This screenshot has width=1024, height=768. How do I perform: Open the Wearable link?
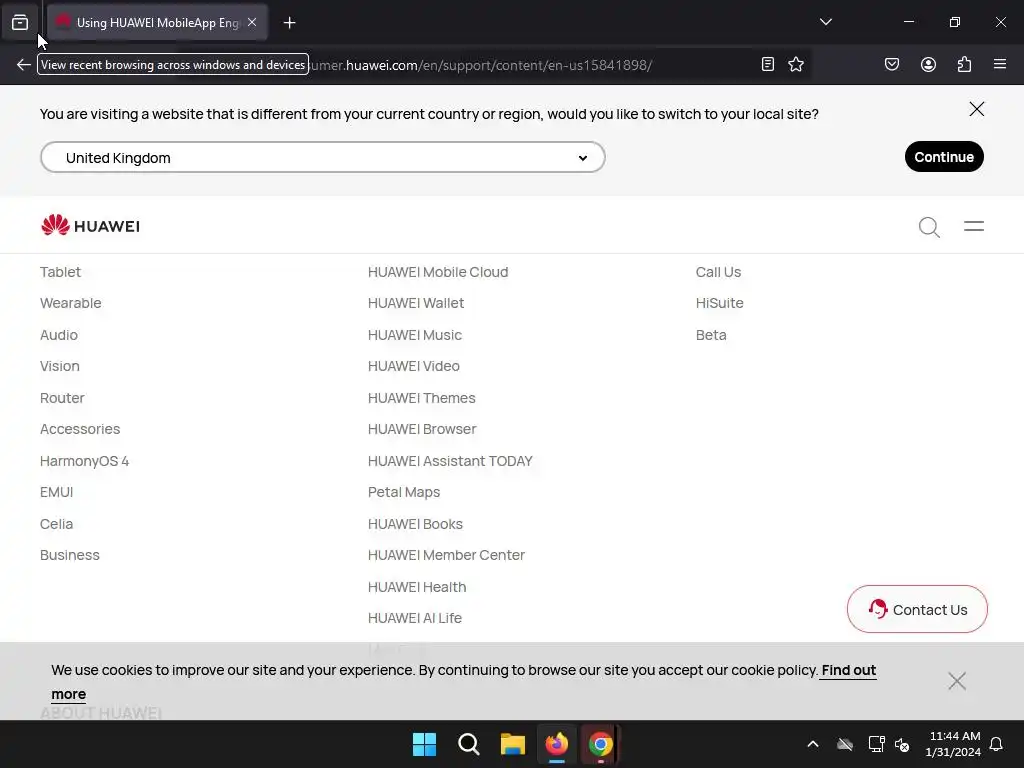pyautogui.click(x=71, y=304)
